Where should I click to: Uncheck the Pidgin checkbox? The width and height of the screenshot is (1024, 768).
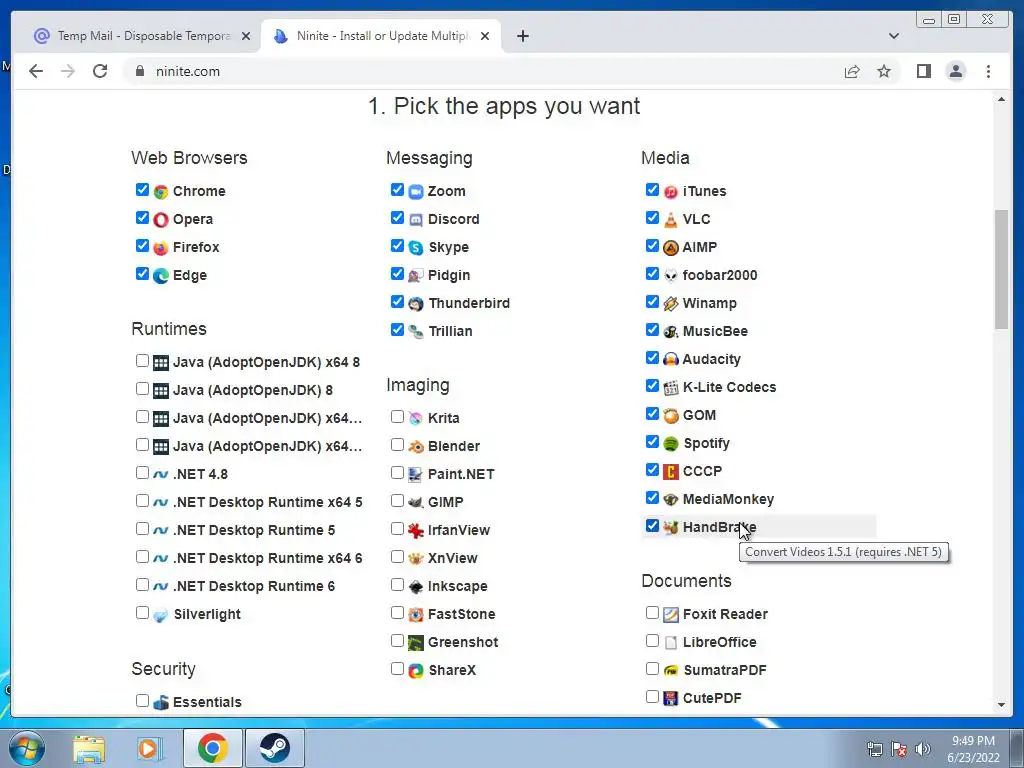coord(397,273)
